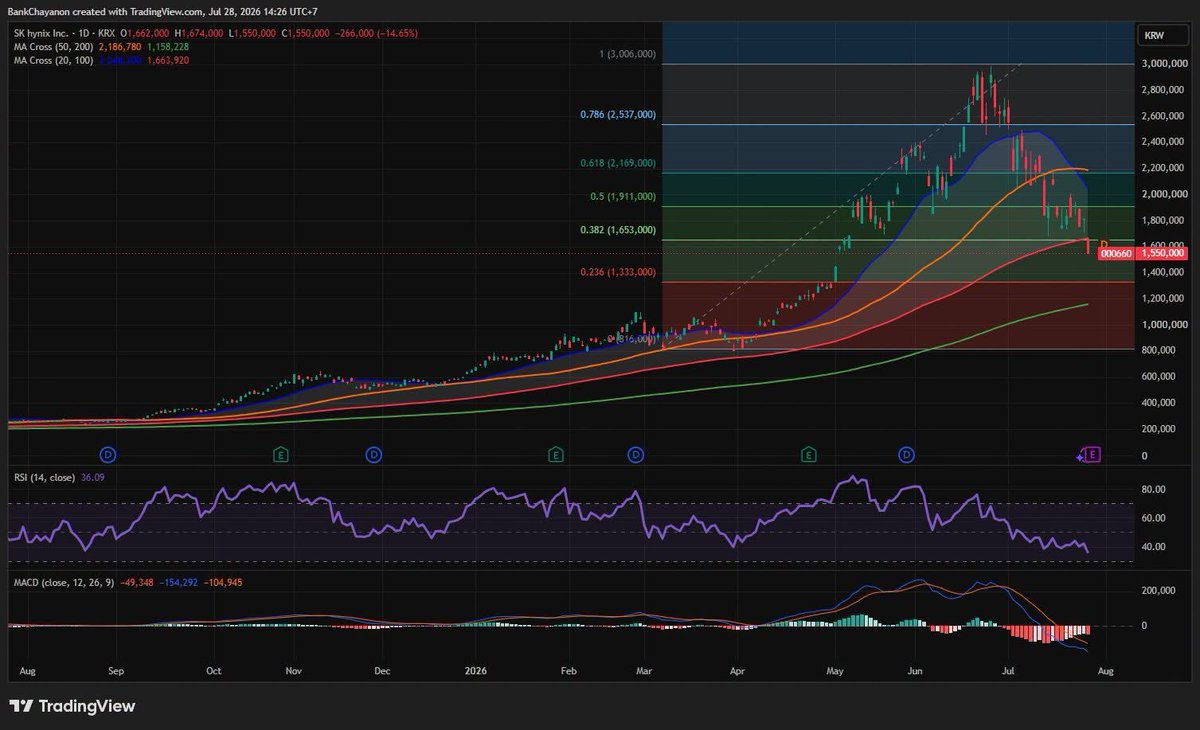This screenshot has height=730, width=1200.
Task: Click the MACD histogram value −49,348
Action: click(x=138, y=581)
